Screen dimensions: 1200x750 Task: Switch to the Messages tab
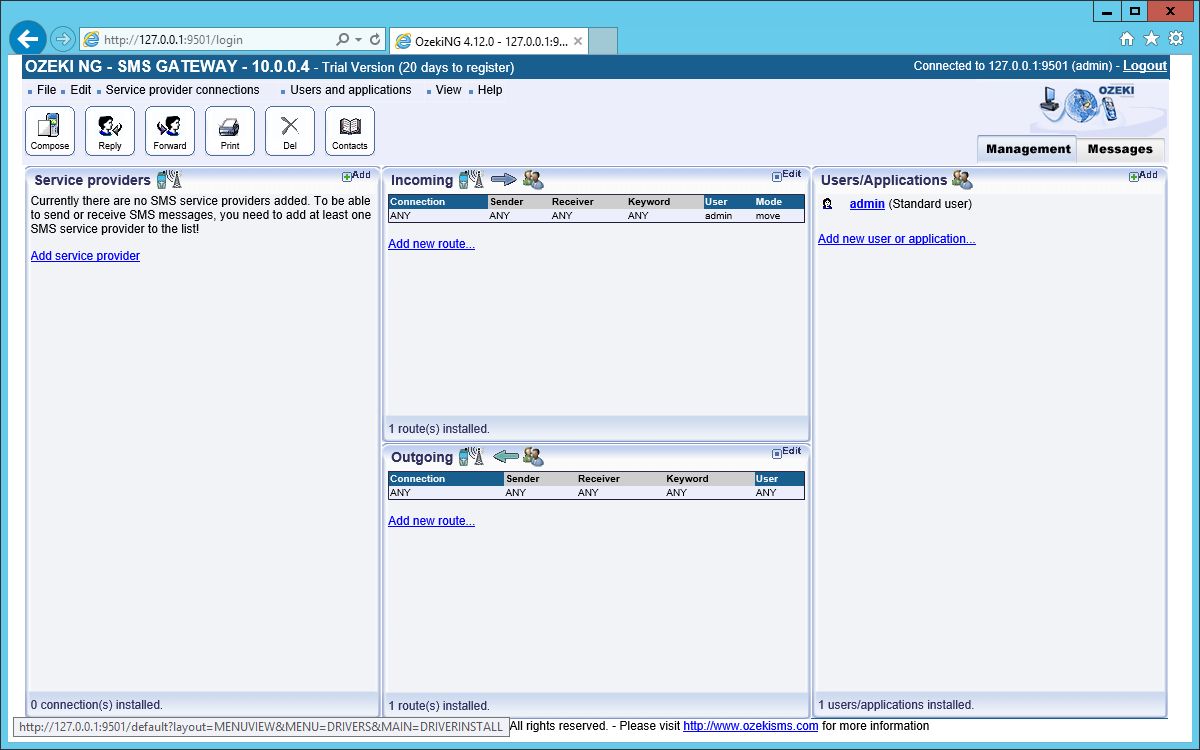(1120, 149)
